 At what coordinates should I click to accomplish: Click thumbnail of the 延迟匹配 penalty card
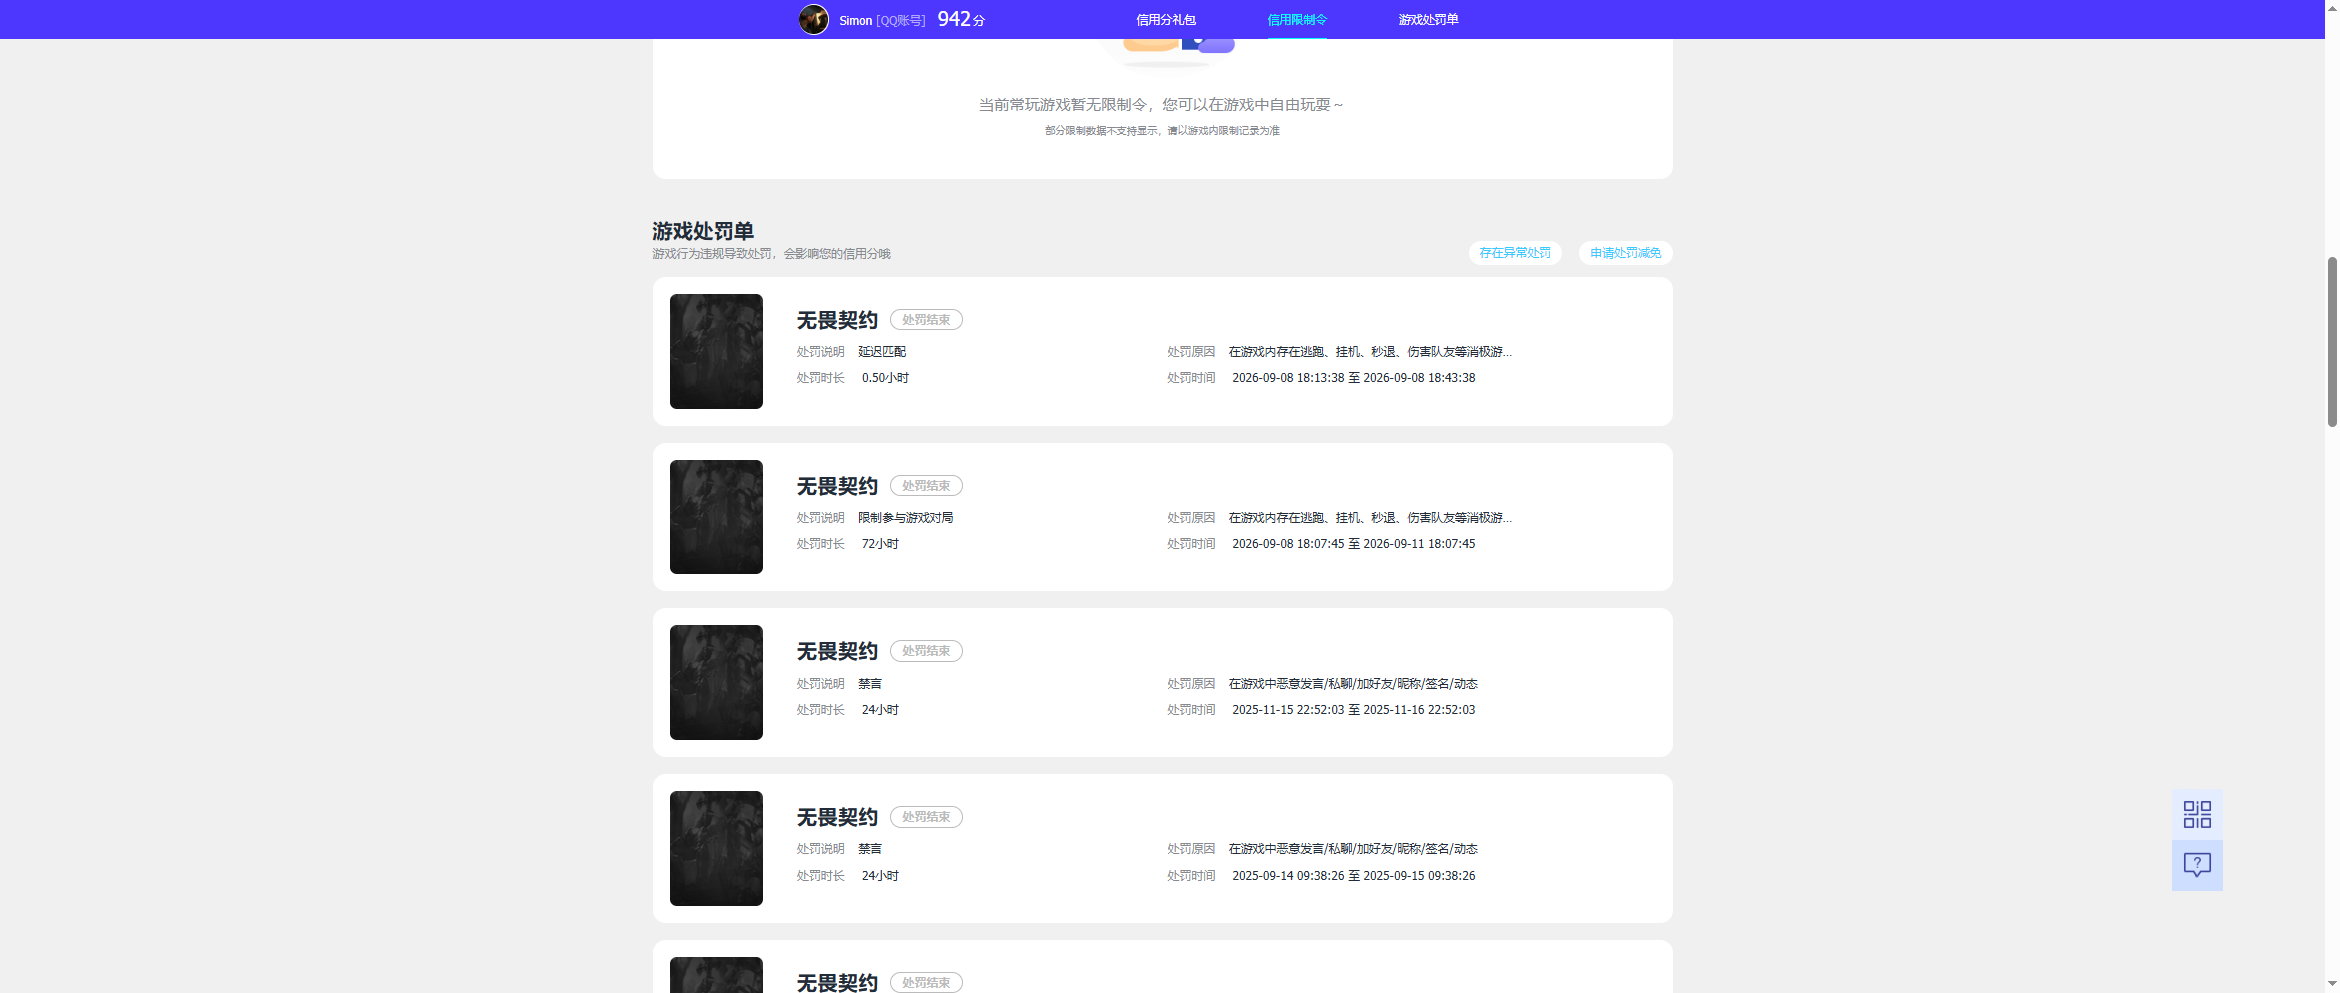(x=716, y=351)
